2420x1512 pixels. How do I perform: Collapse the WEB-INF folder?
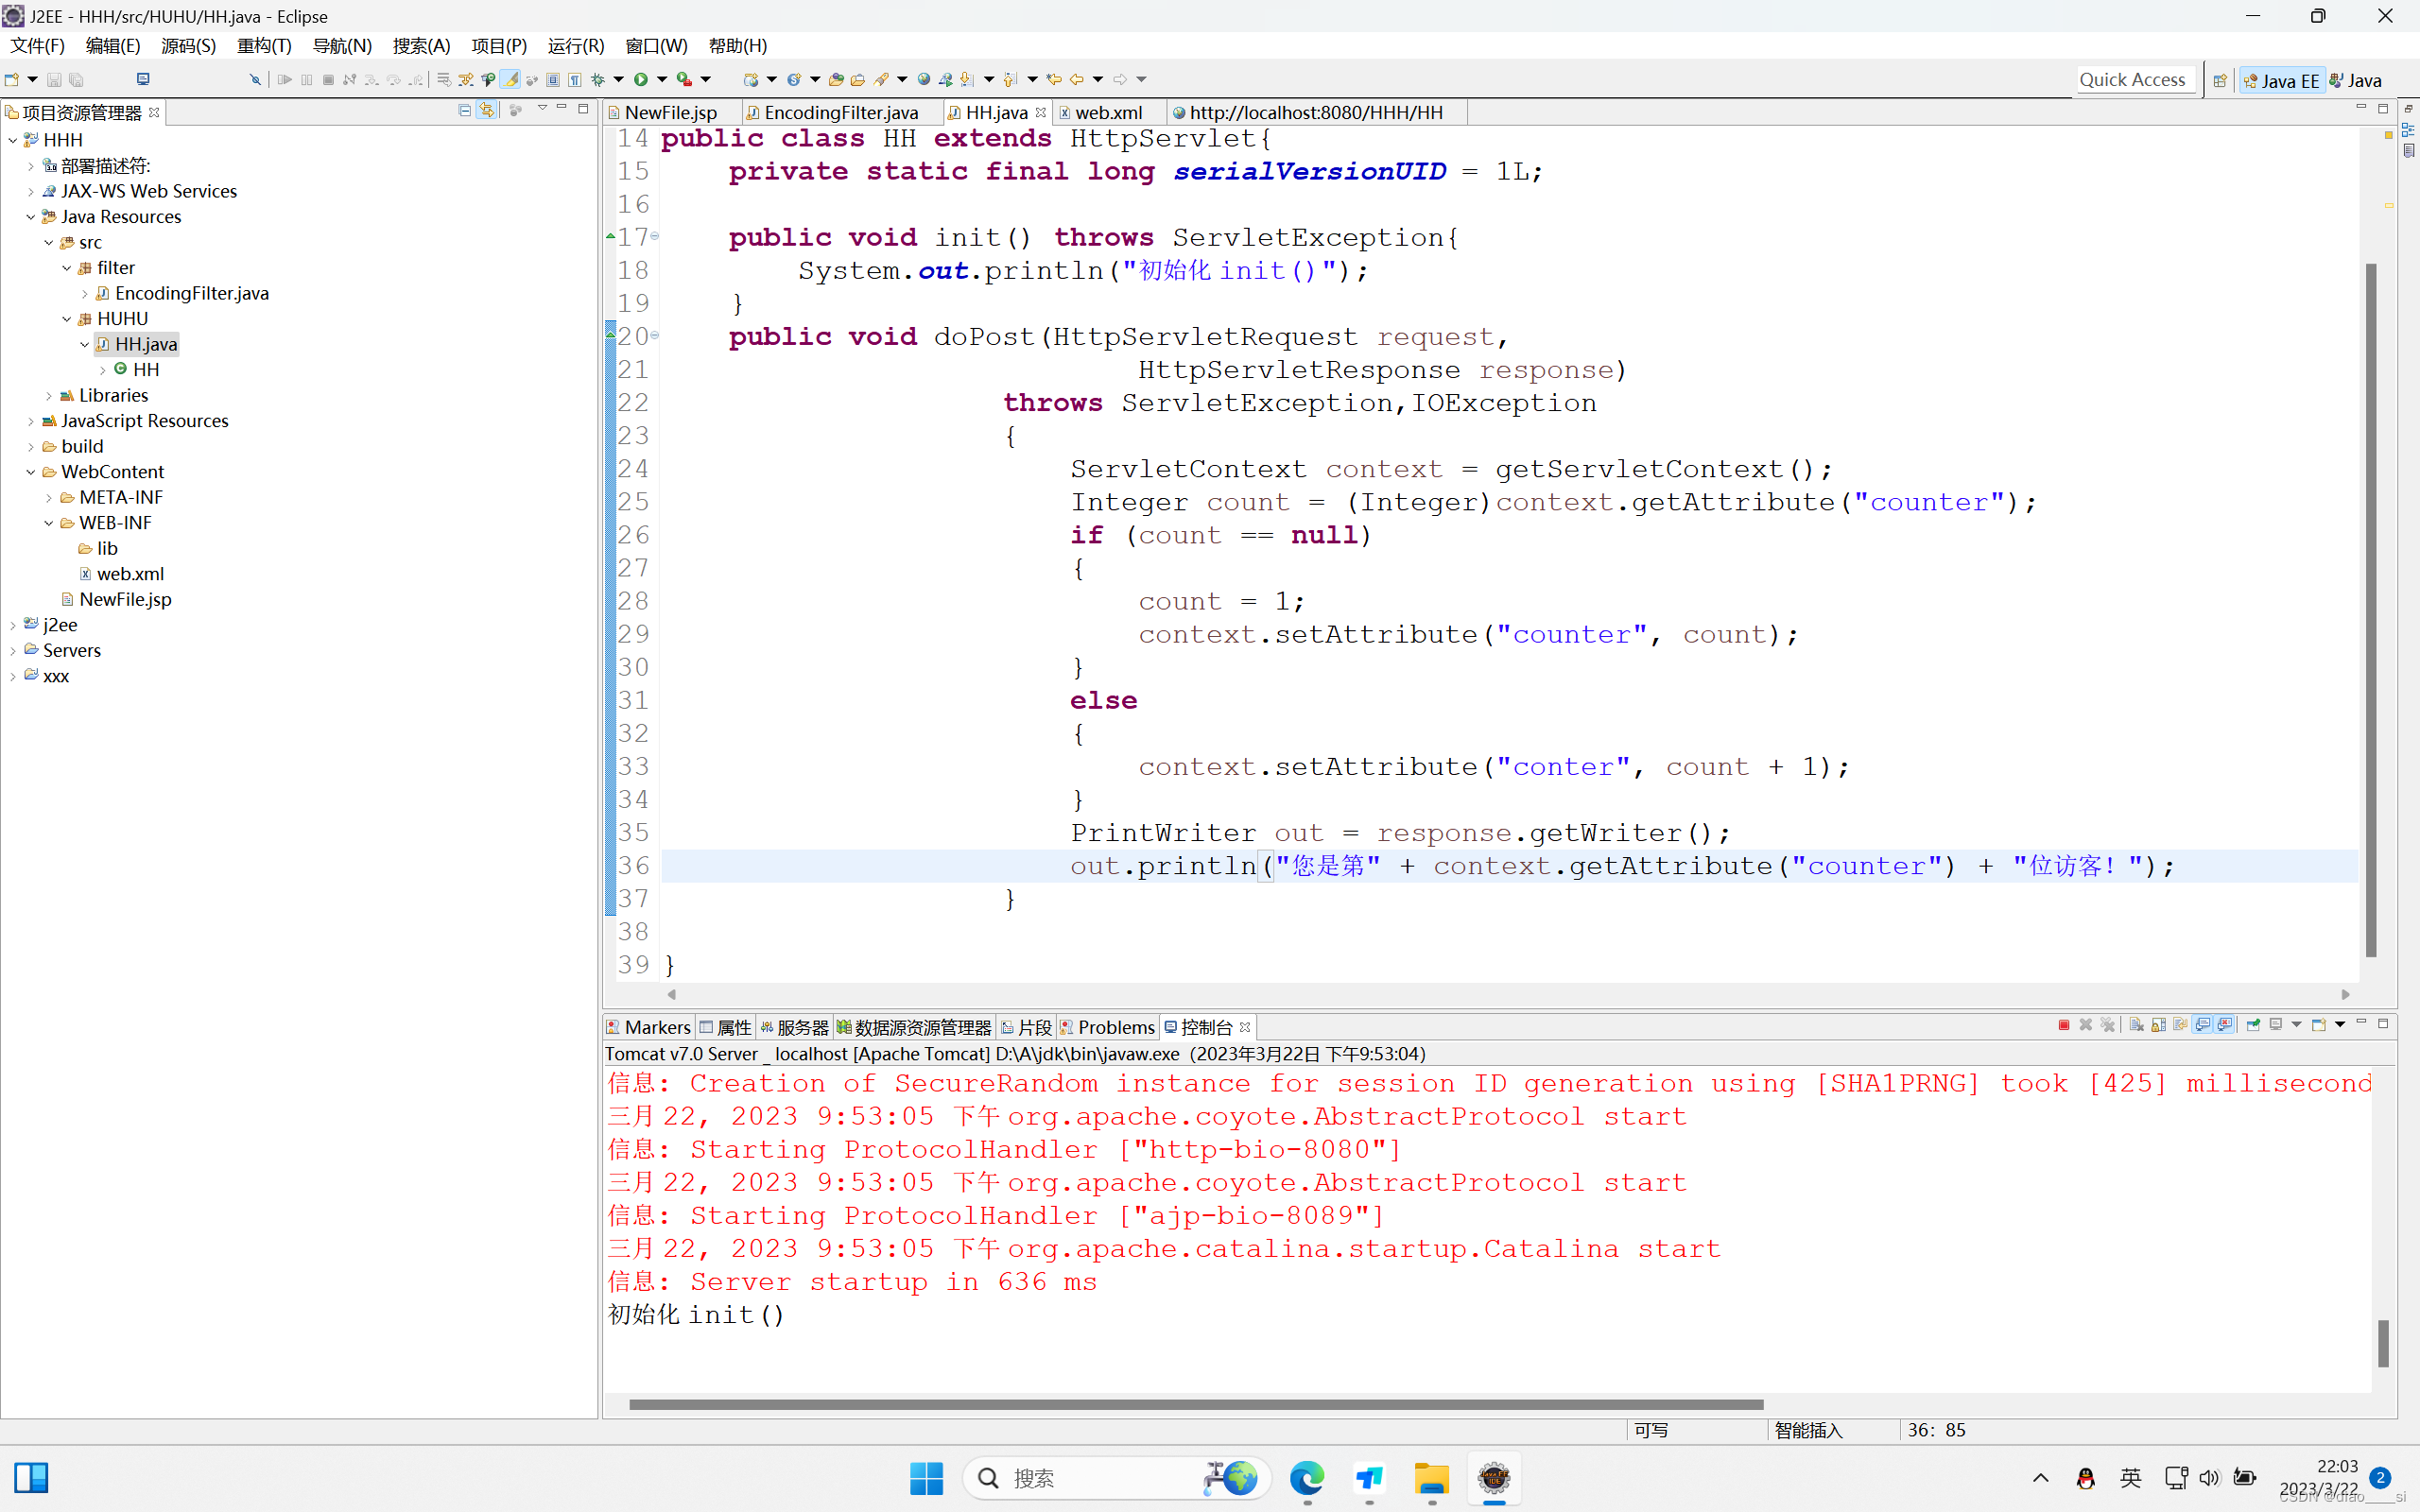(48, 523)
